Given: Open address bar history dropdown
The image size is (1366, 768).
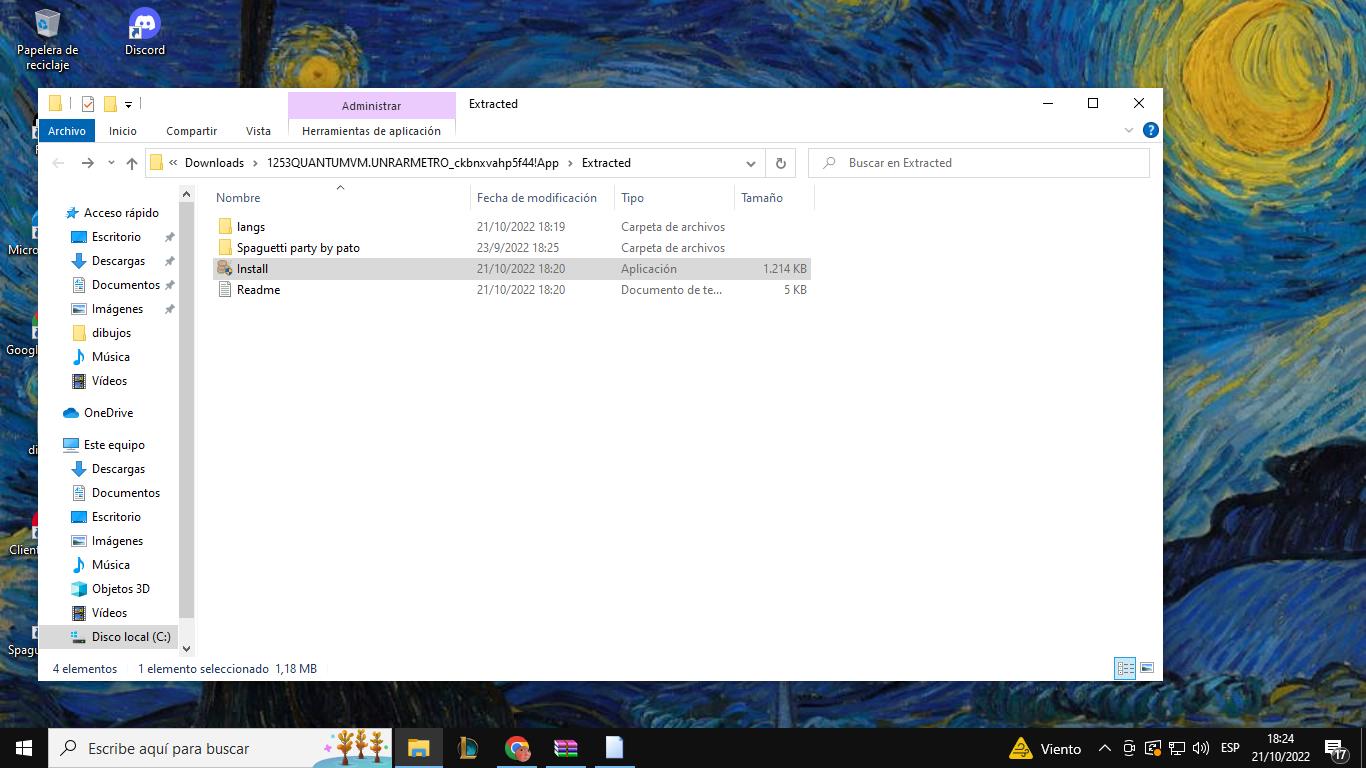Looking at the screenshot, I should (751, 163).
